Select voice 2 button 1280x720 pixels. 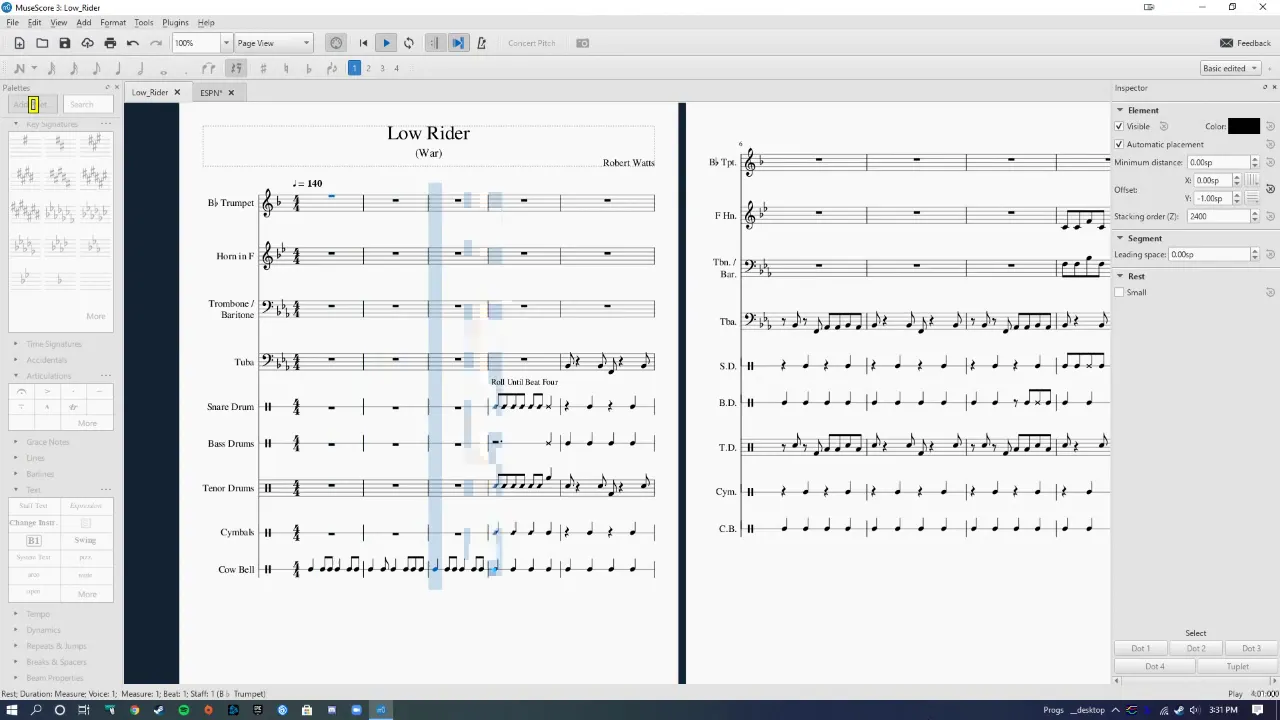point(368,68)
